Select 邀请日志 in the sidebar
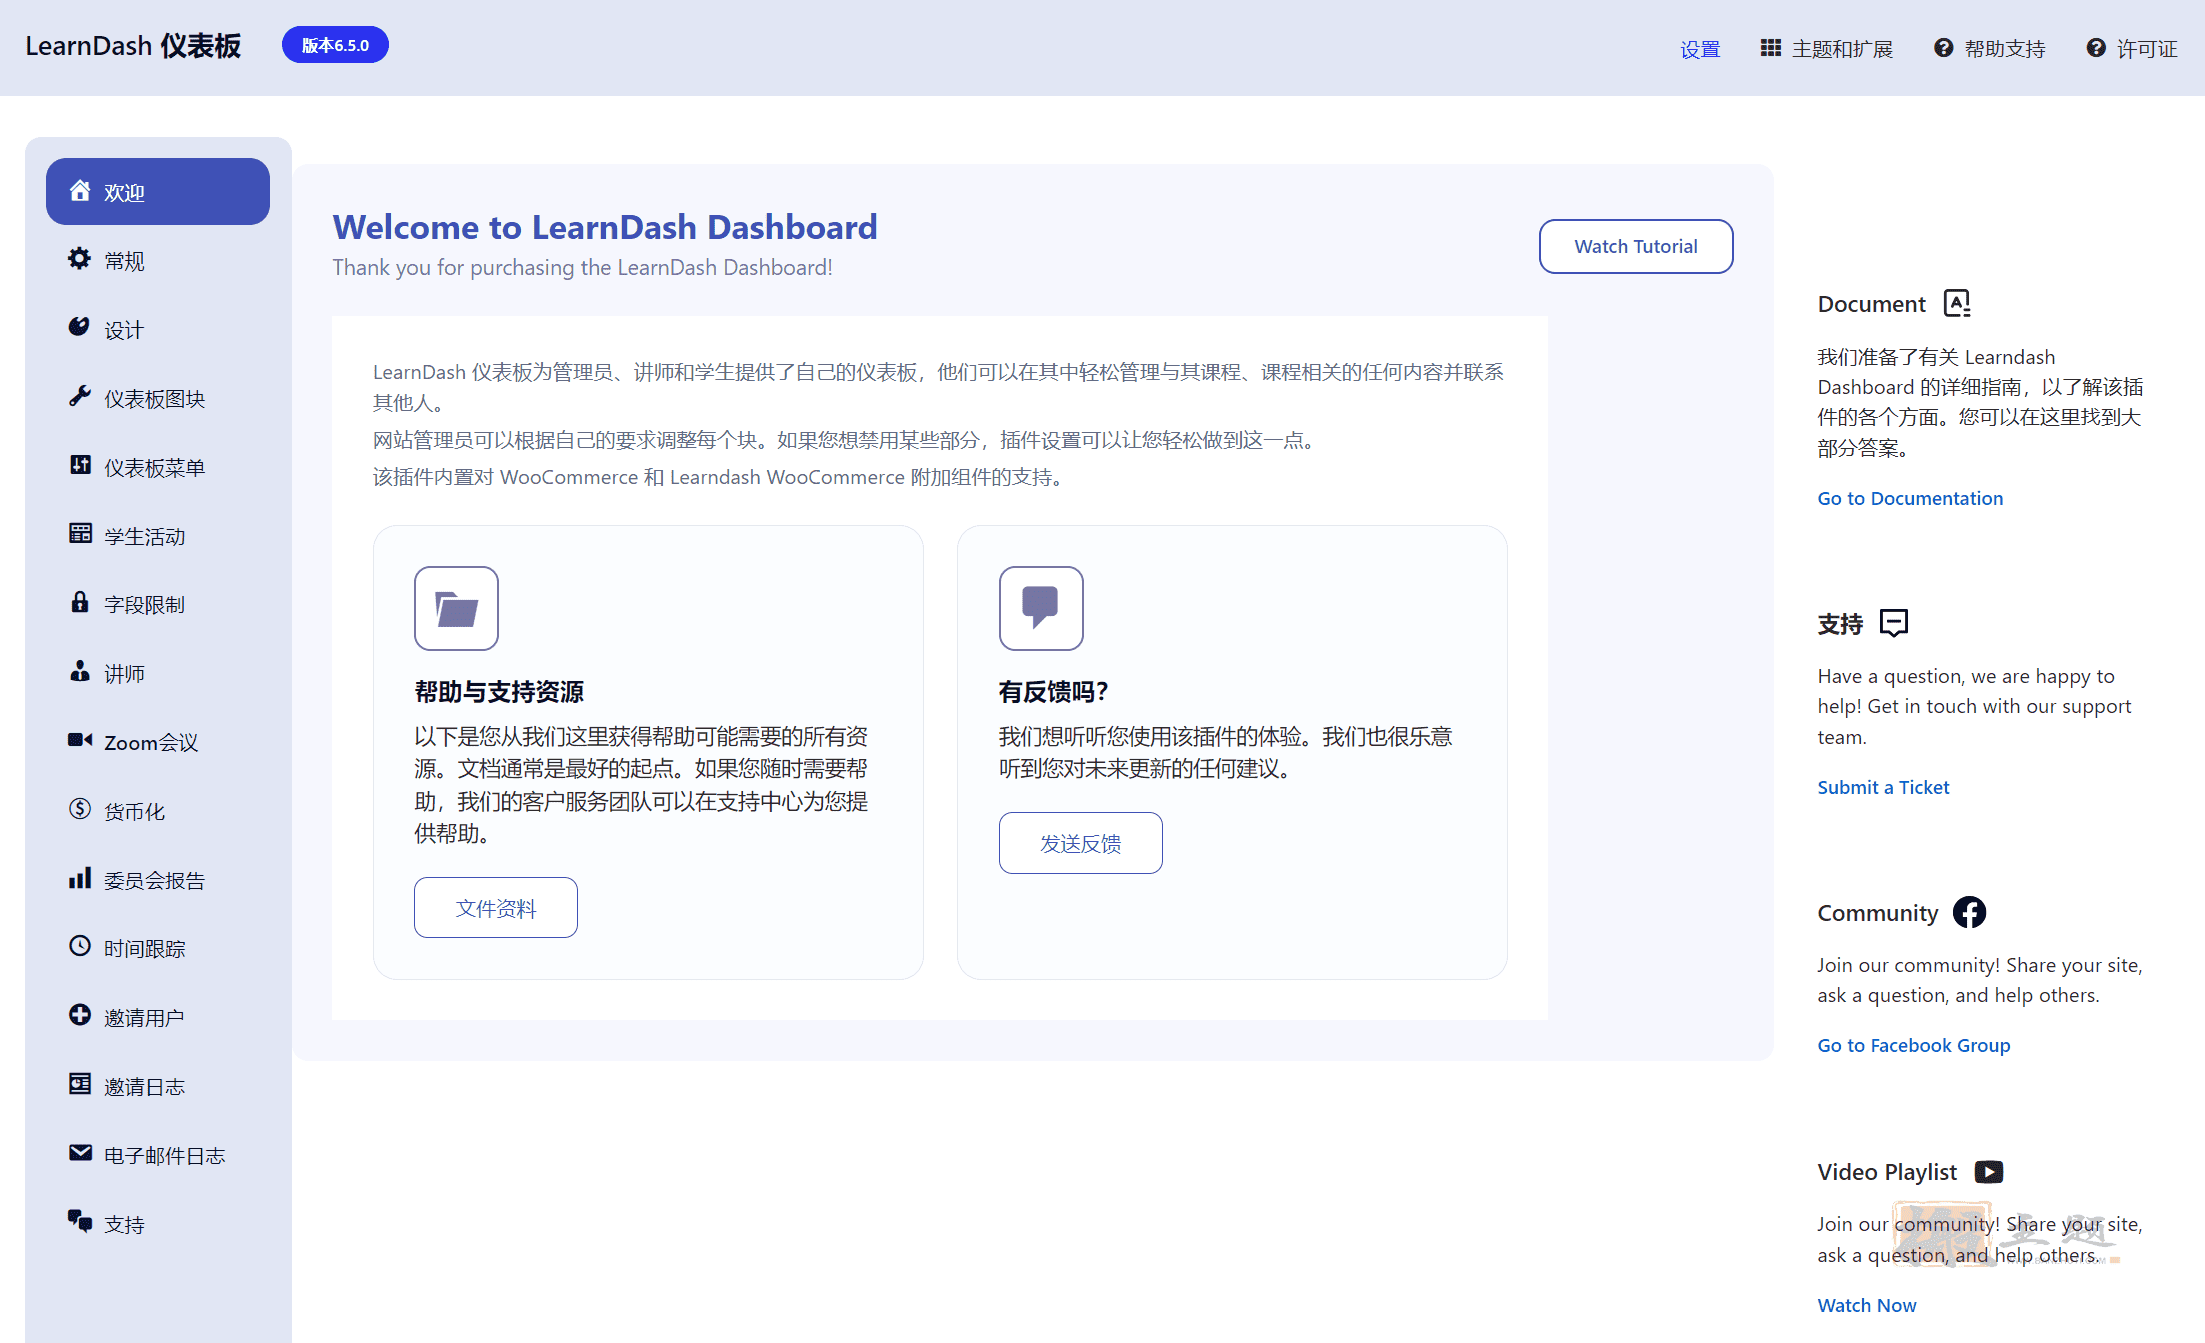2205x1343 pixels. click(x=158, y=1086)
